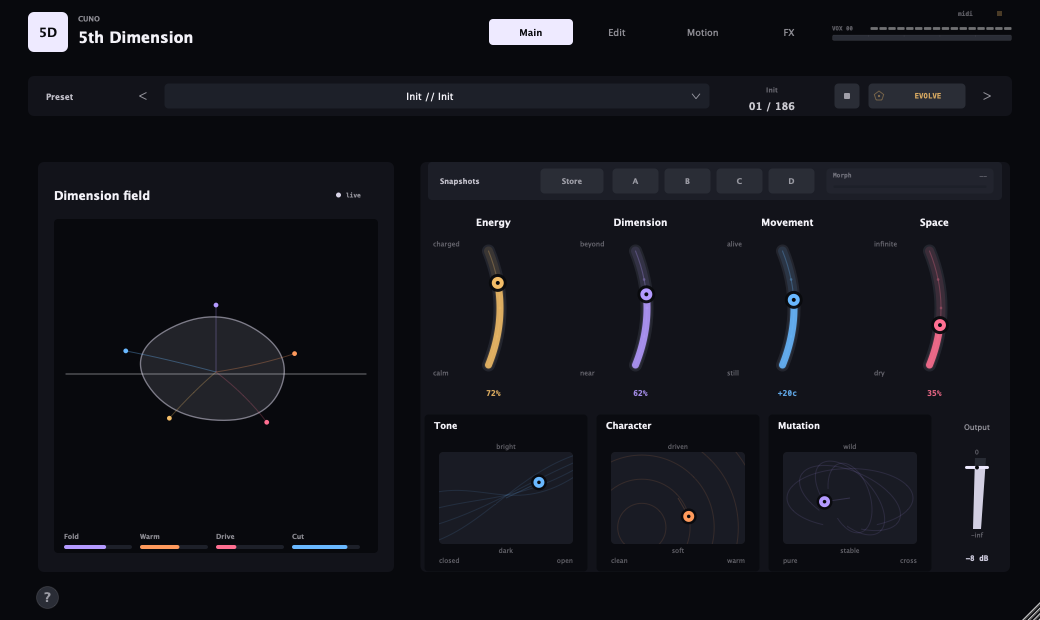
Task: Expand the Init // Init preset dropdown
Action: 436,96
